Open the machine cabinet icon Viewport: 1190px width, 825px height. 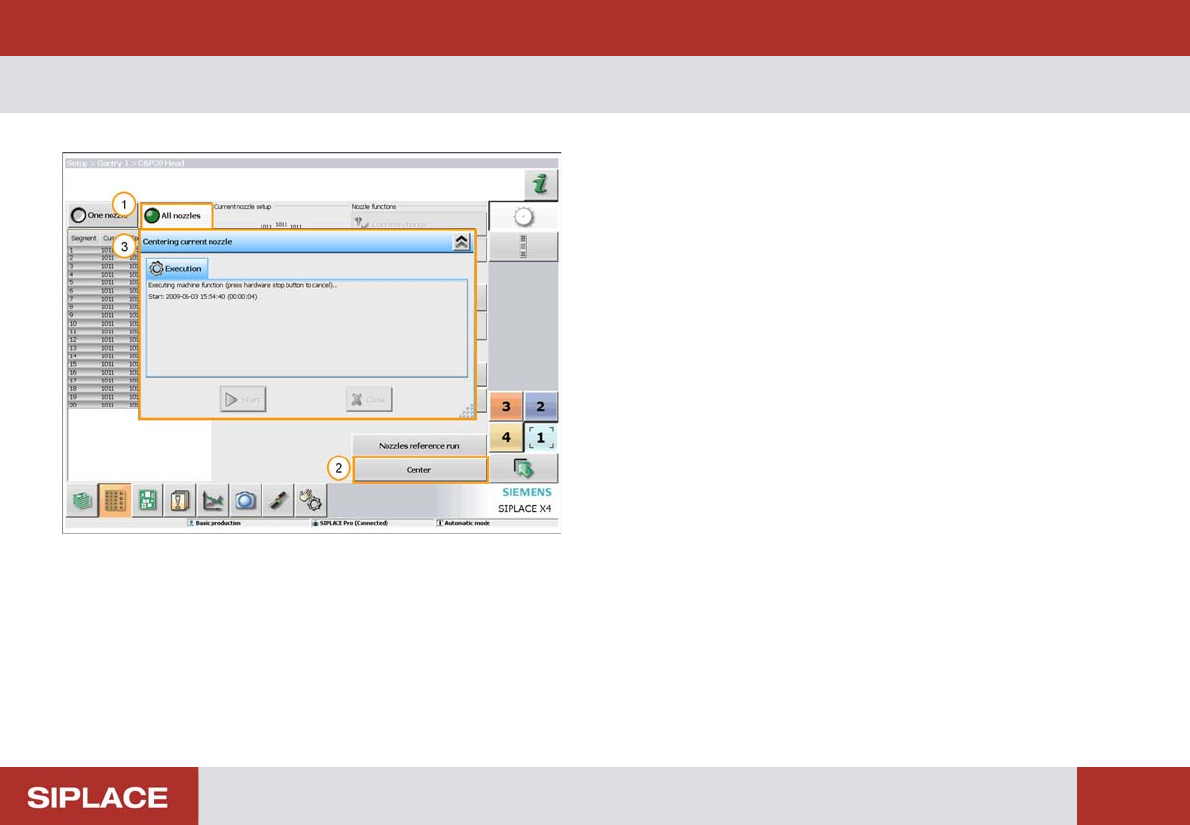click(x=180, y=501)
